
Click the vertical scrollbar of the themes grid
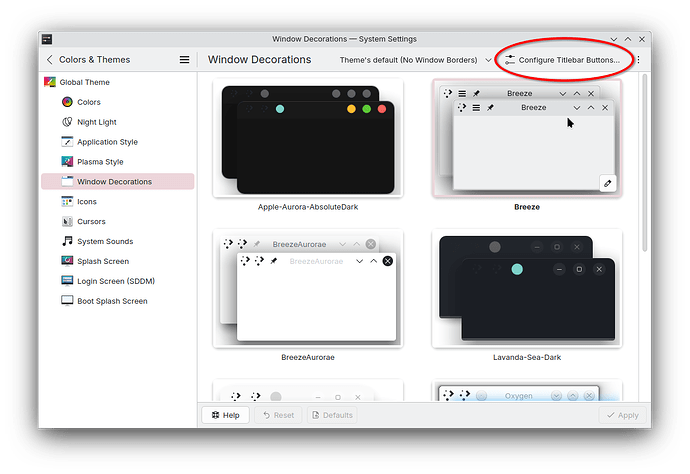(x=645, y=163)
